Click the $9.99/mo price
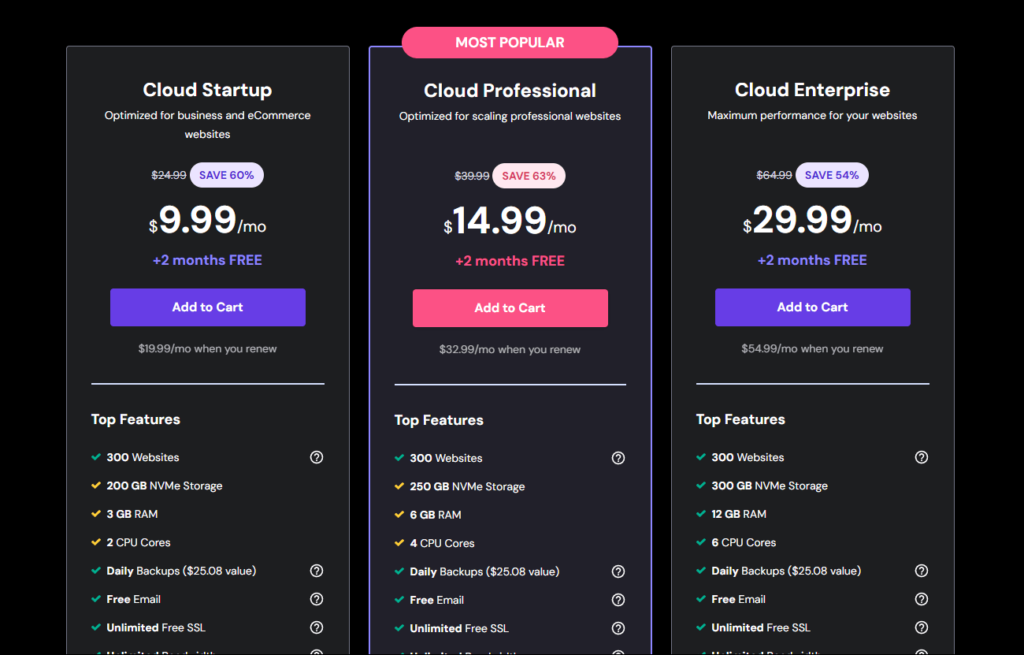This screenshot has height=655, width=1024. pyautogui.click(x=208, y=220)
